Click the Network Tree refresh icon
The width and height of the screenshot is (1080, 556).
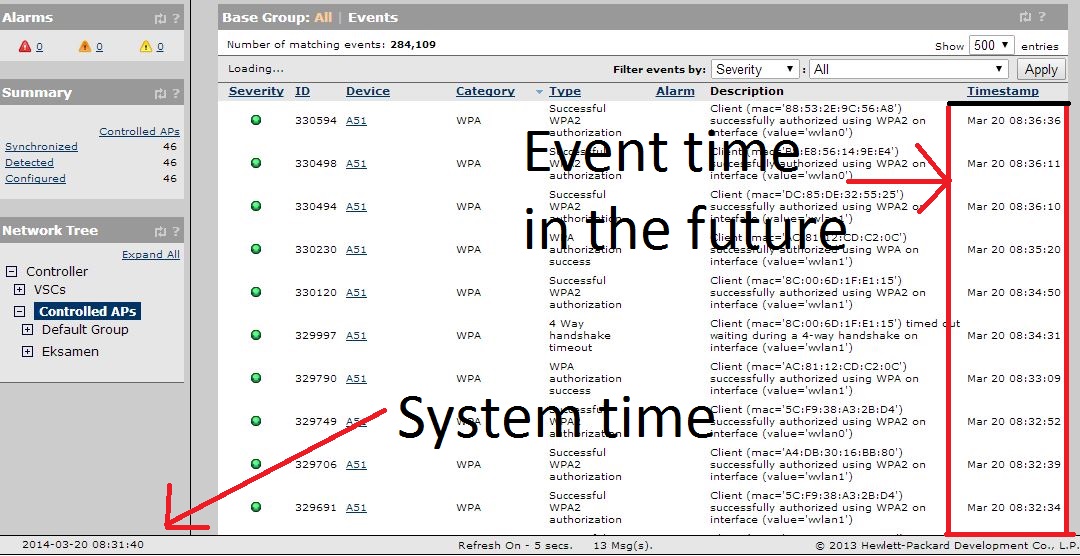pos(161,231)
